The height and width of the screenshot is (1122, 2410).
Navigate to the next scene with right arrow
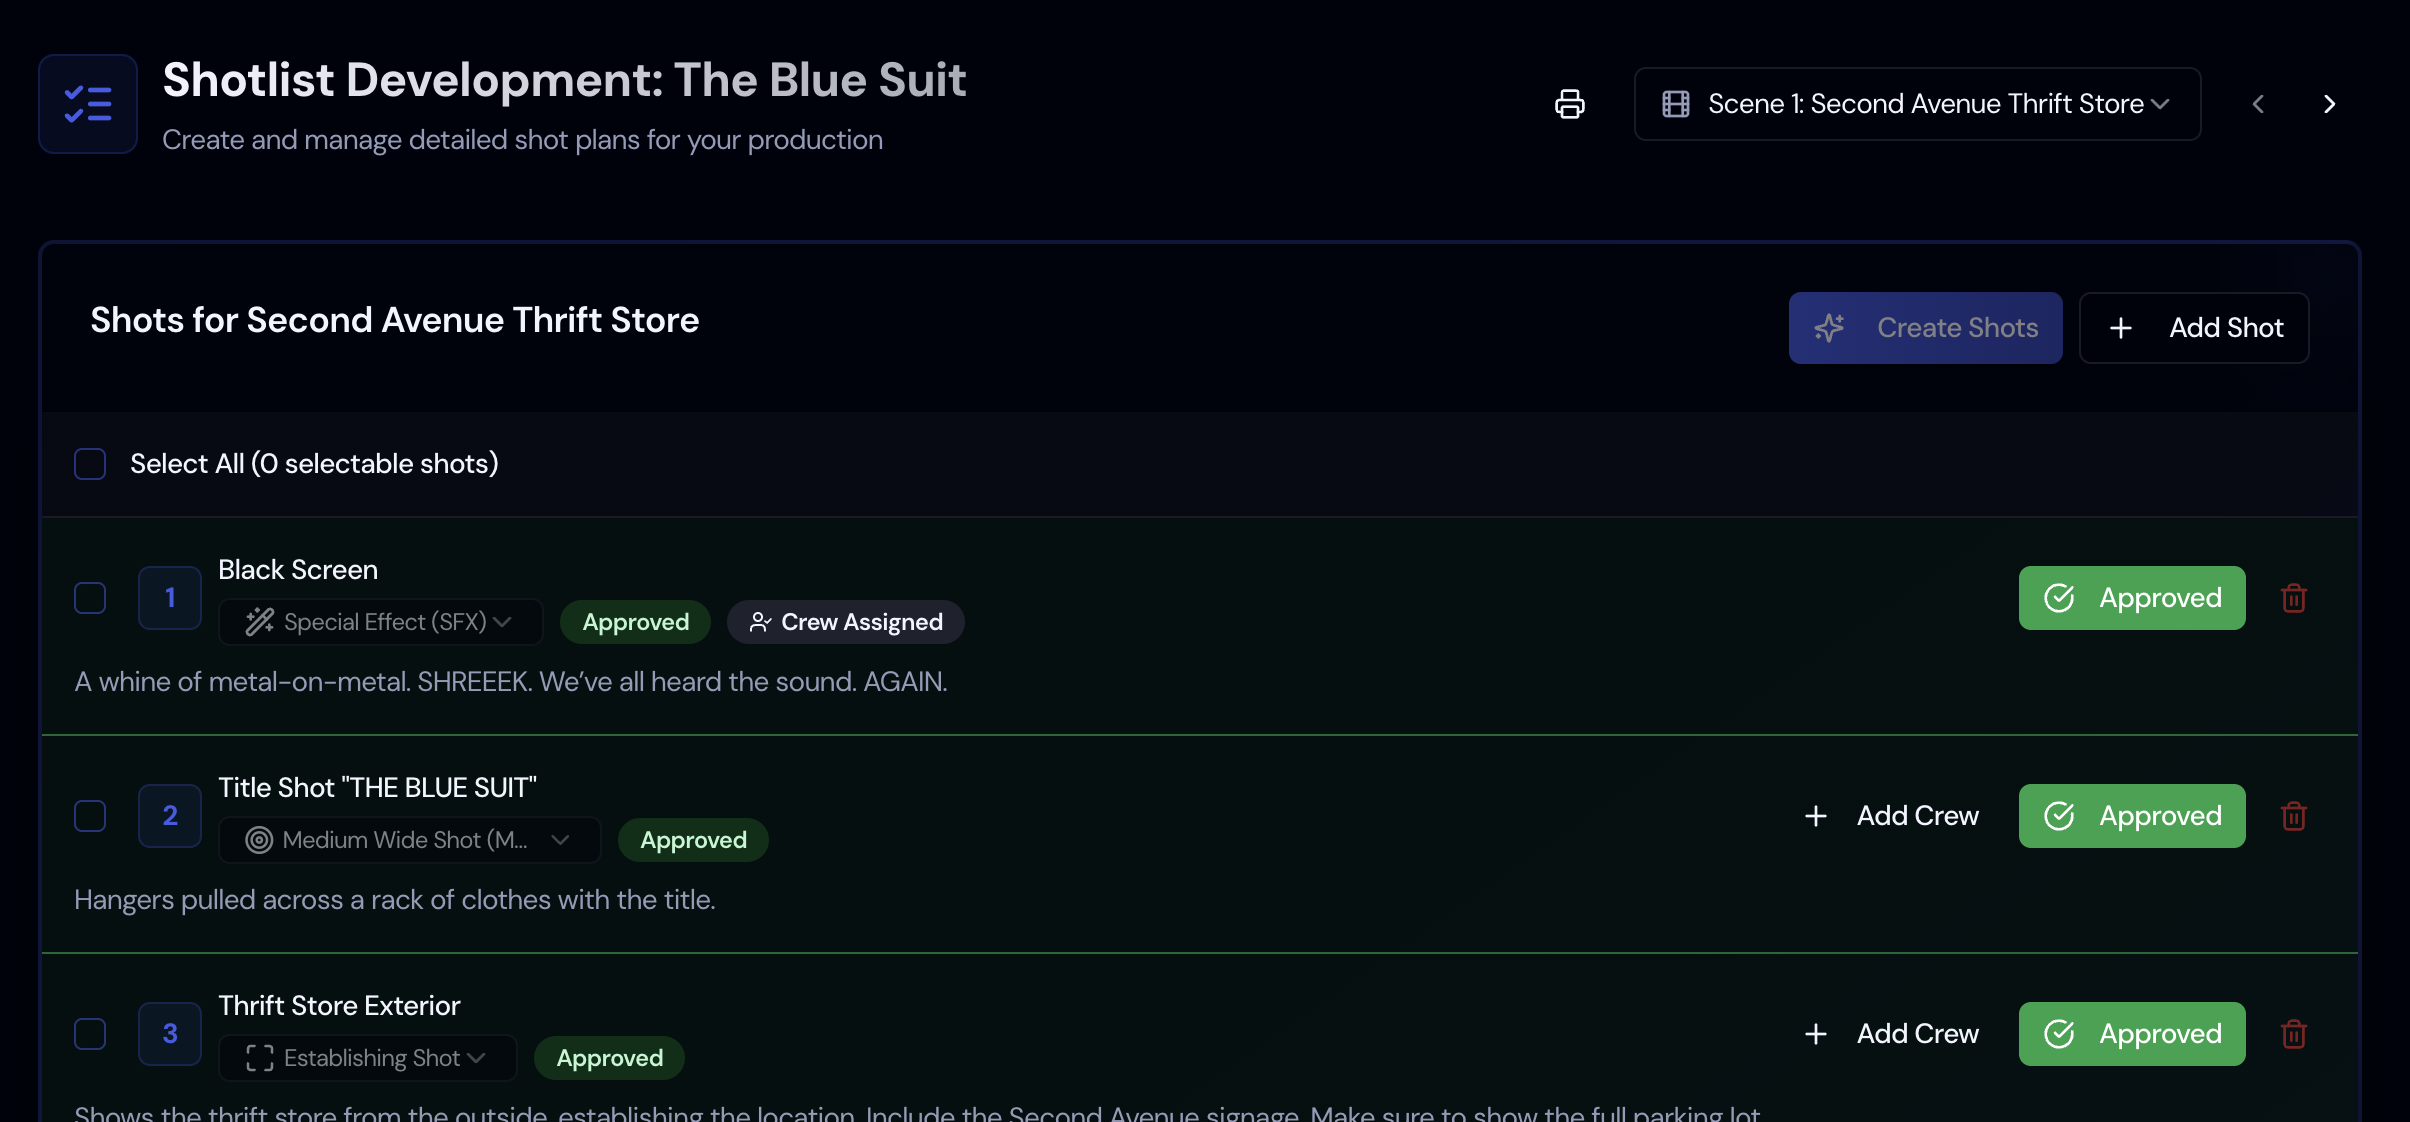2330,103
